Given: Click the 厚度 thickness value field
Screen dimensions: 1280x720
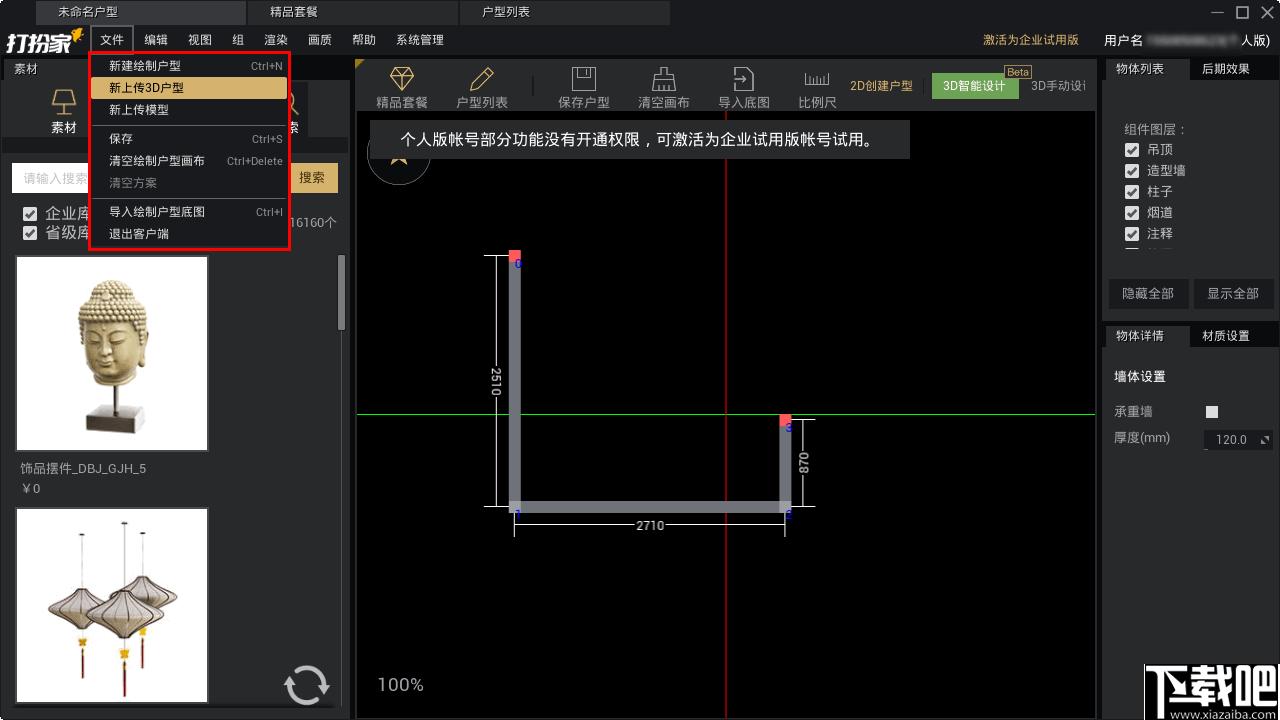Looking at the screenshot, I should [x=1231, y=440].
